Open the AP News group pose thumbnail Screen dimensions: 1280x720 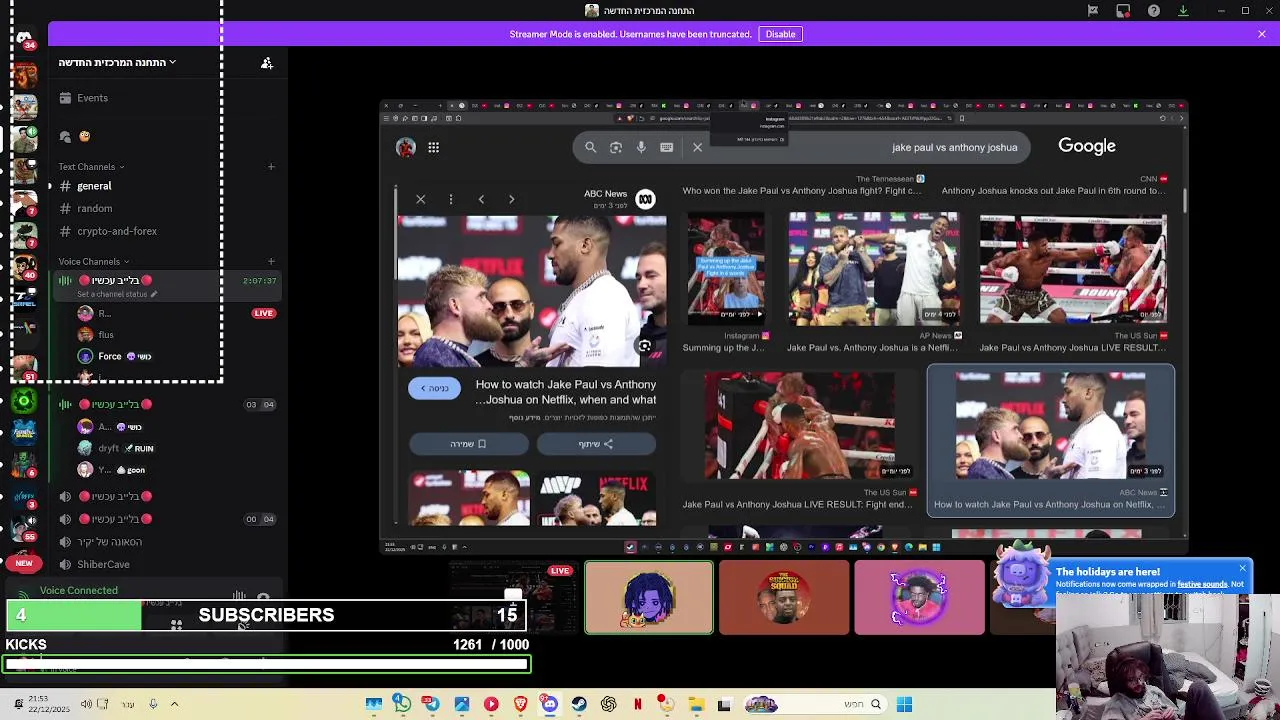click(873, 270)
